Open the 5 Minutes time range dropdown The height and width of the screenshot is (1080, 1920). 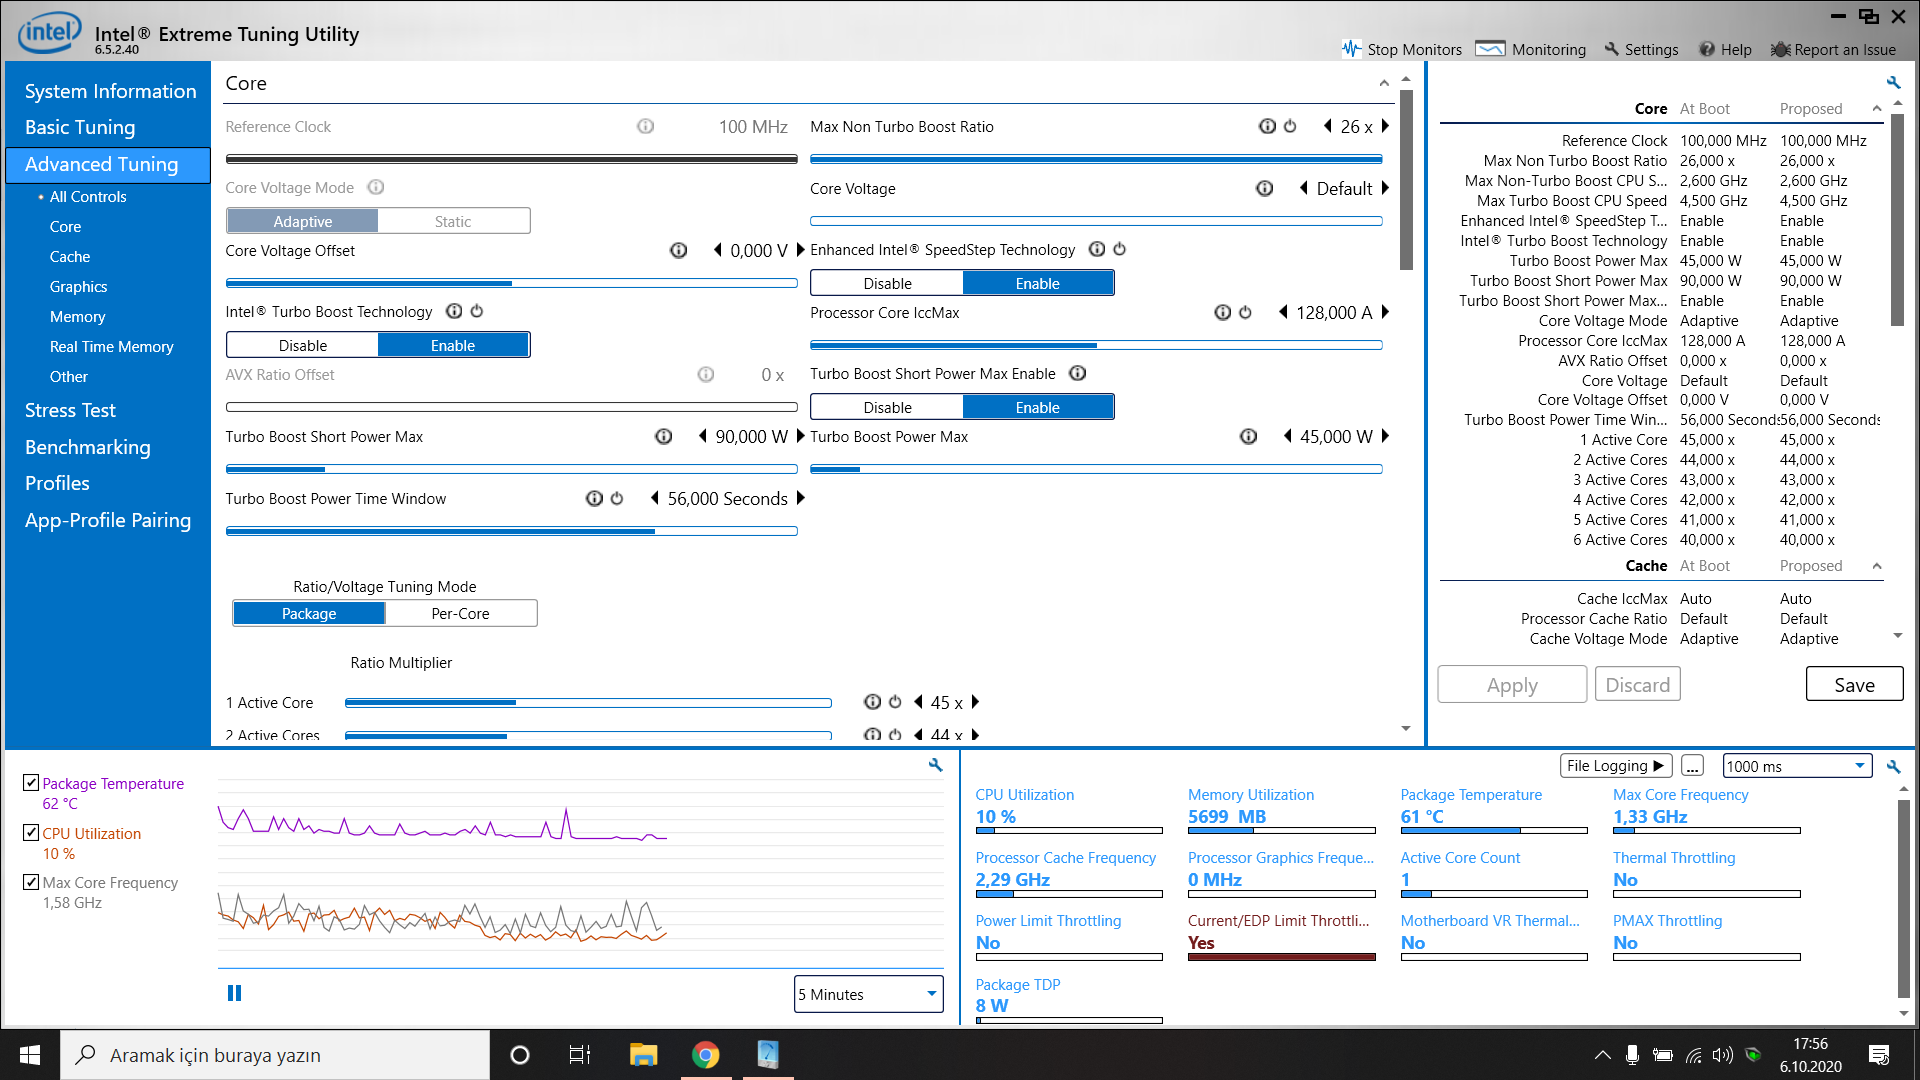[868, 994]
